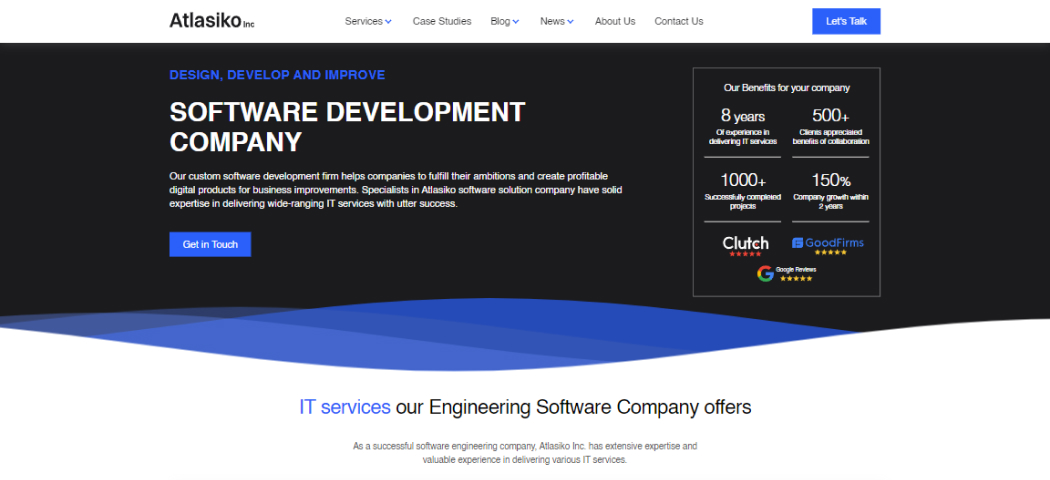Click the blue 'IT services' heading text
Viewport: 1050px width, 480px height.
coord(345,407)
